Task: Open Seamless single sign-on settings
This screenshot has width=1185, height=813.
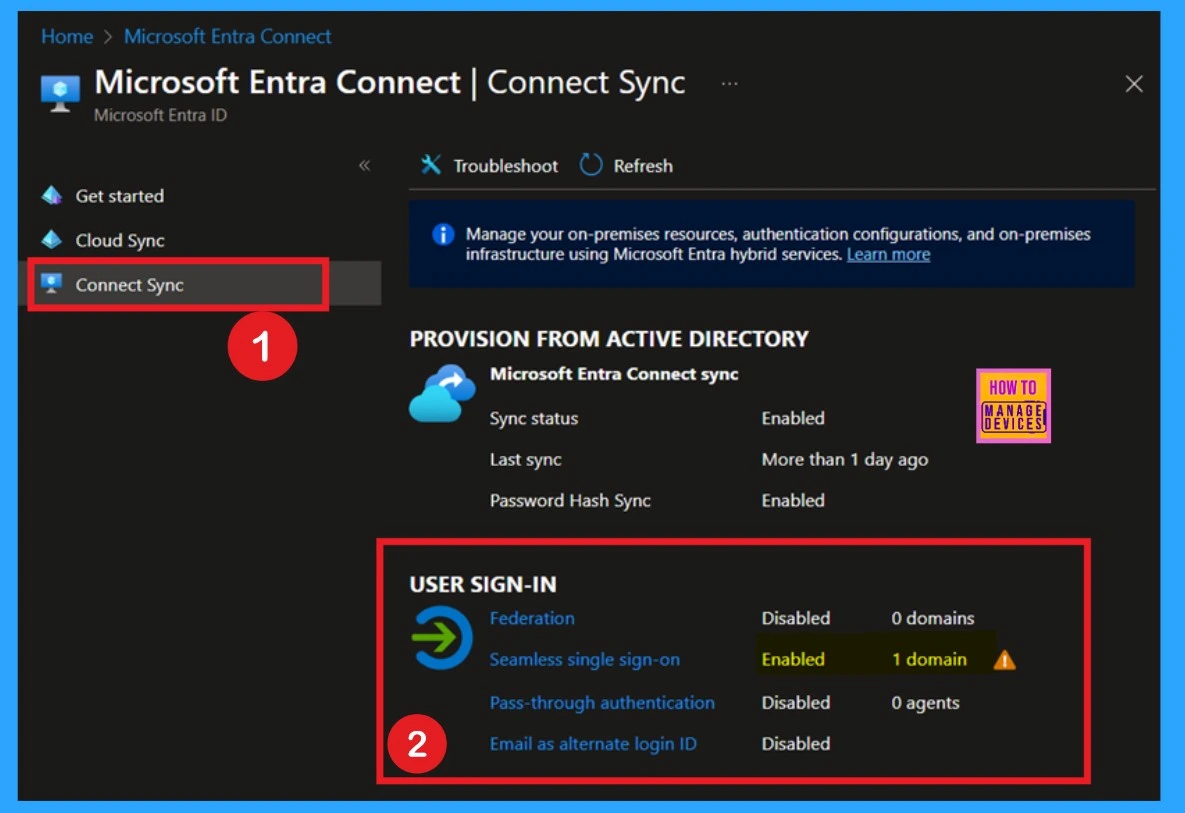Action: (584, 660)
